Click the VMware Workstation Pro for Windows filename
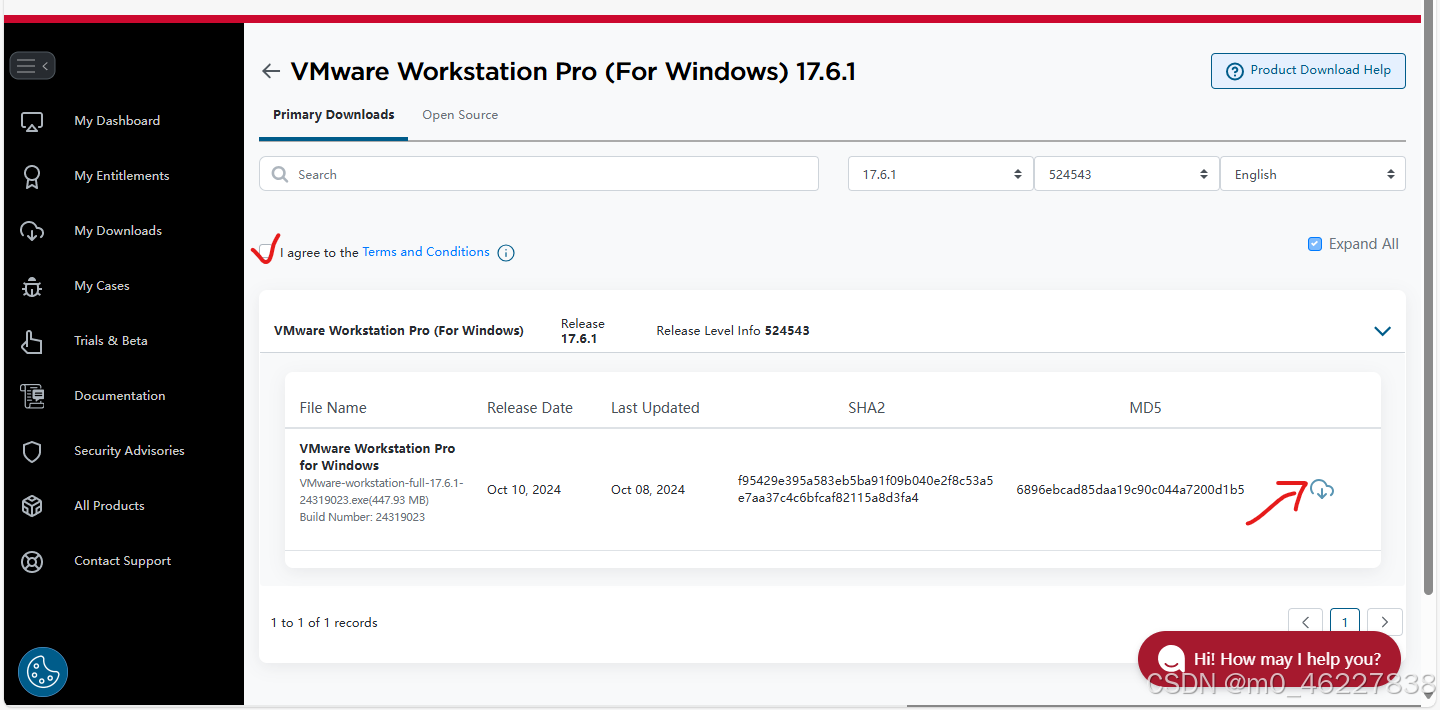 pyautogui.click(x=377, y=457)
